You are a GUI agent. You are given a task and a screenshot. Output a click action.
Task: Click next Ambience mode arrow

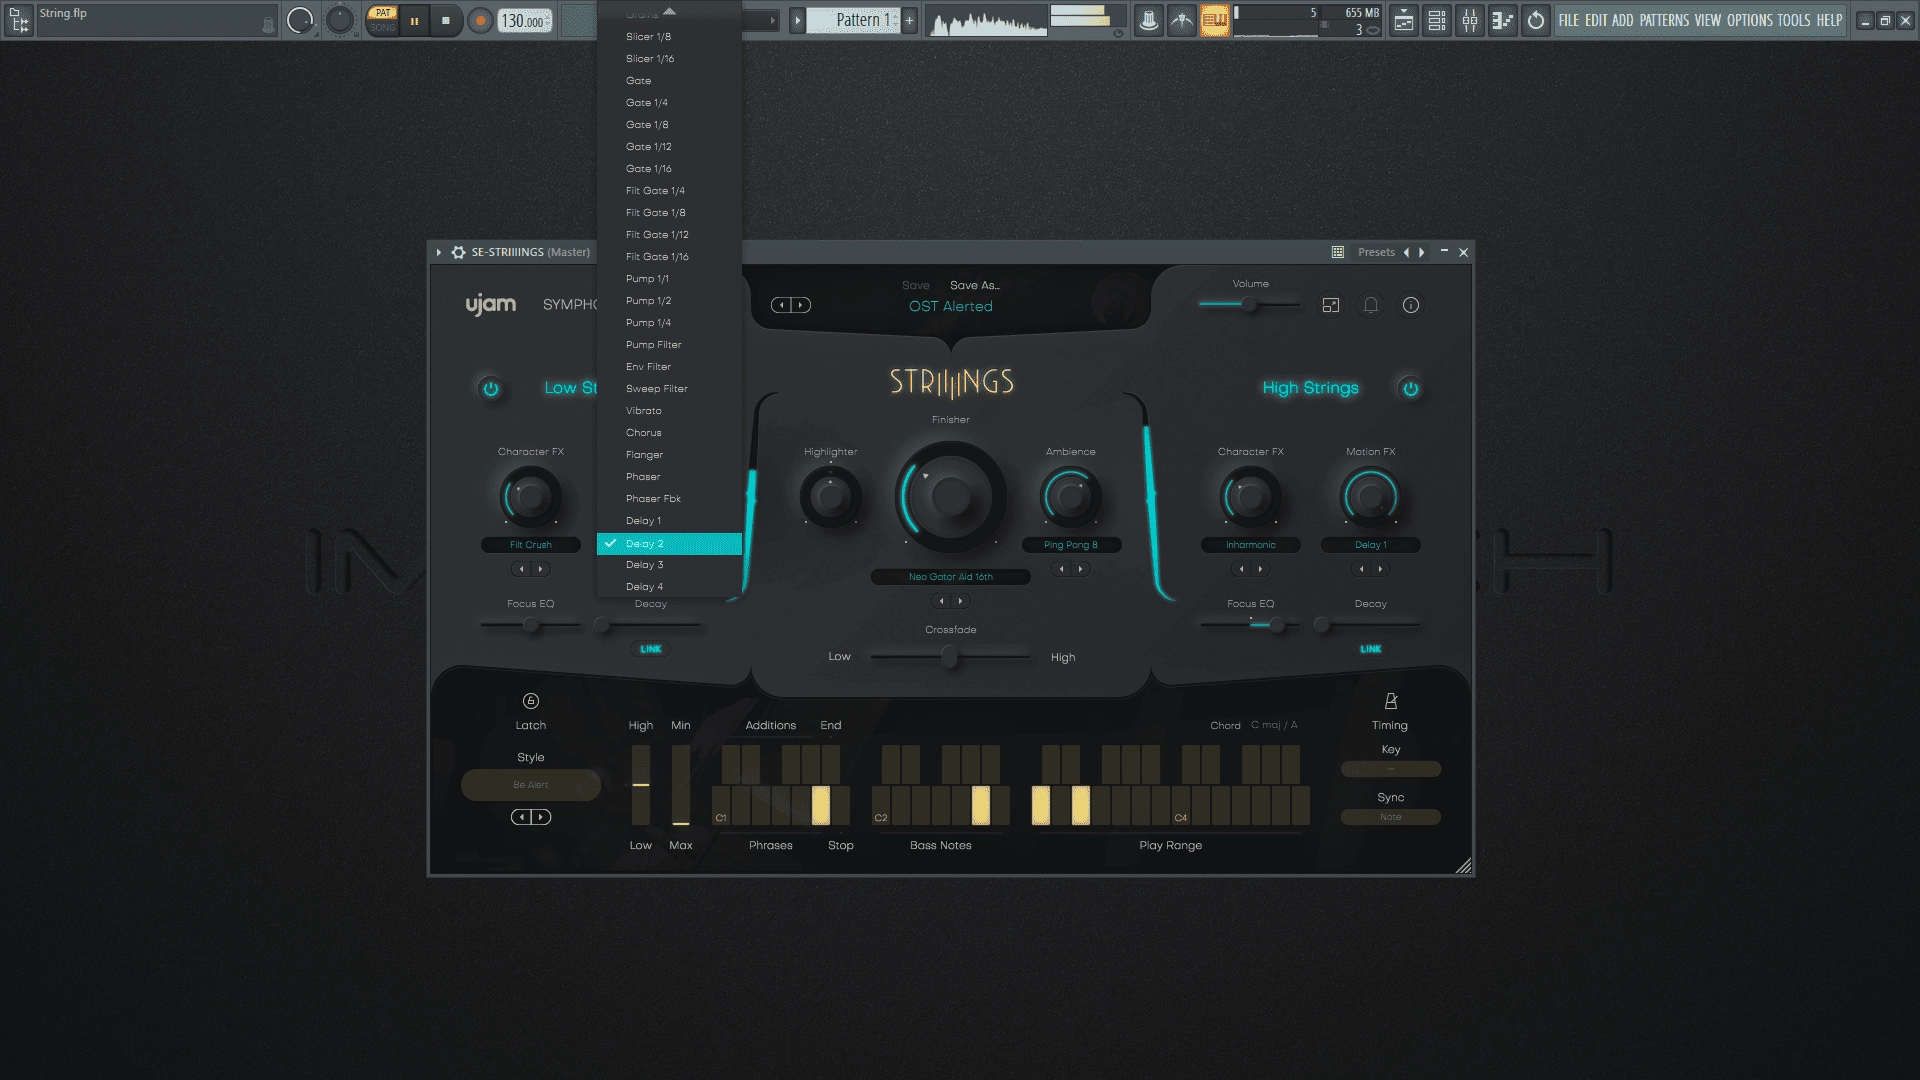(1081, 569)
